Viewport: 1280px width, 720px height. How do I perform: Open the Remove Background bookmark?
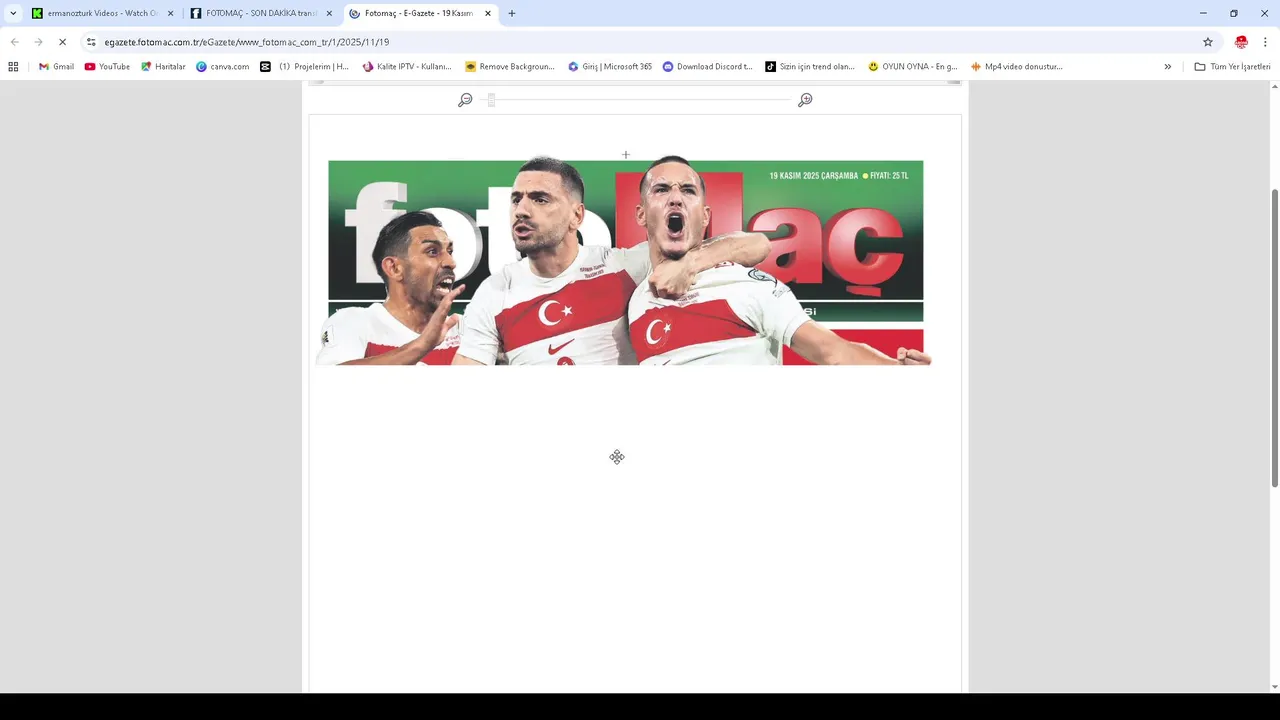click(509, 67)
